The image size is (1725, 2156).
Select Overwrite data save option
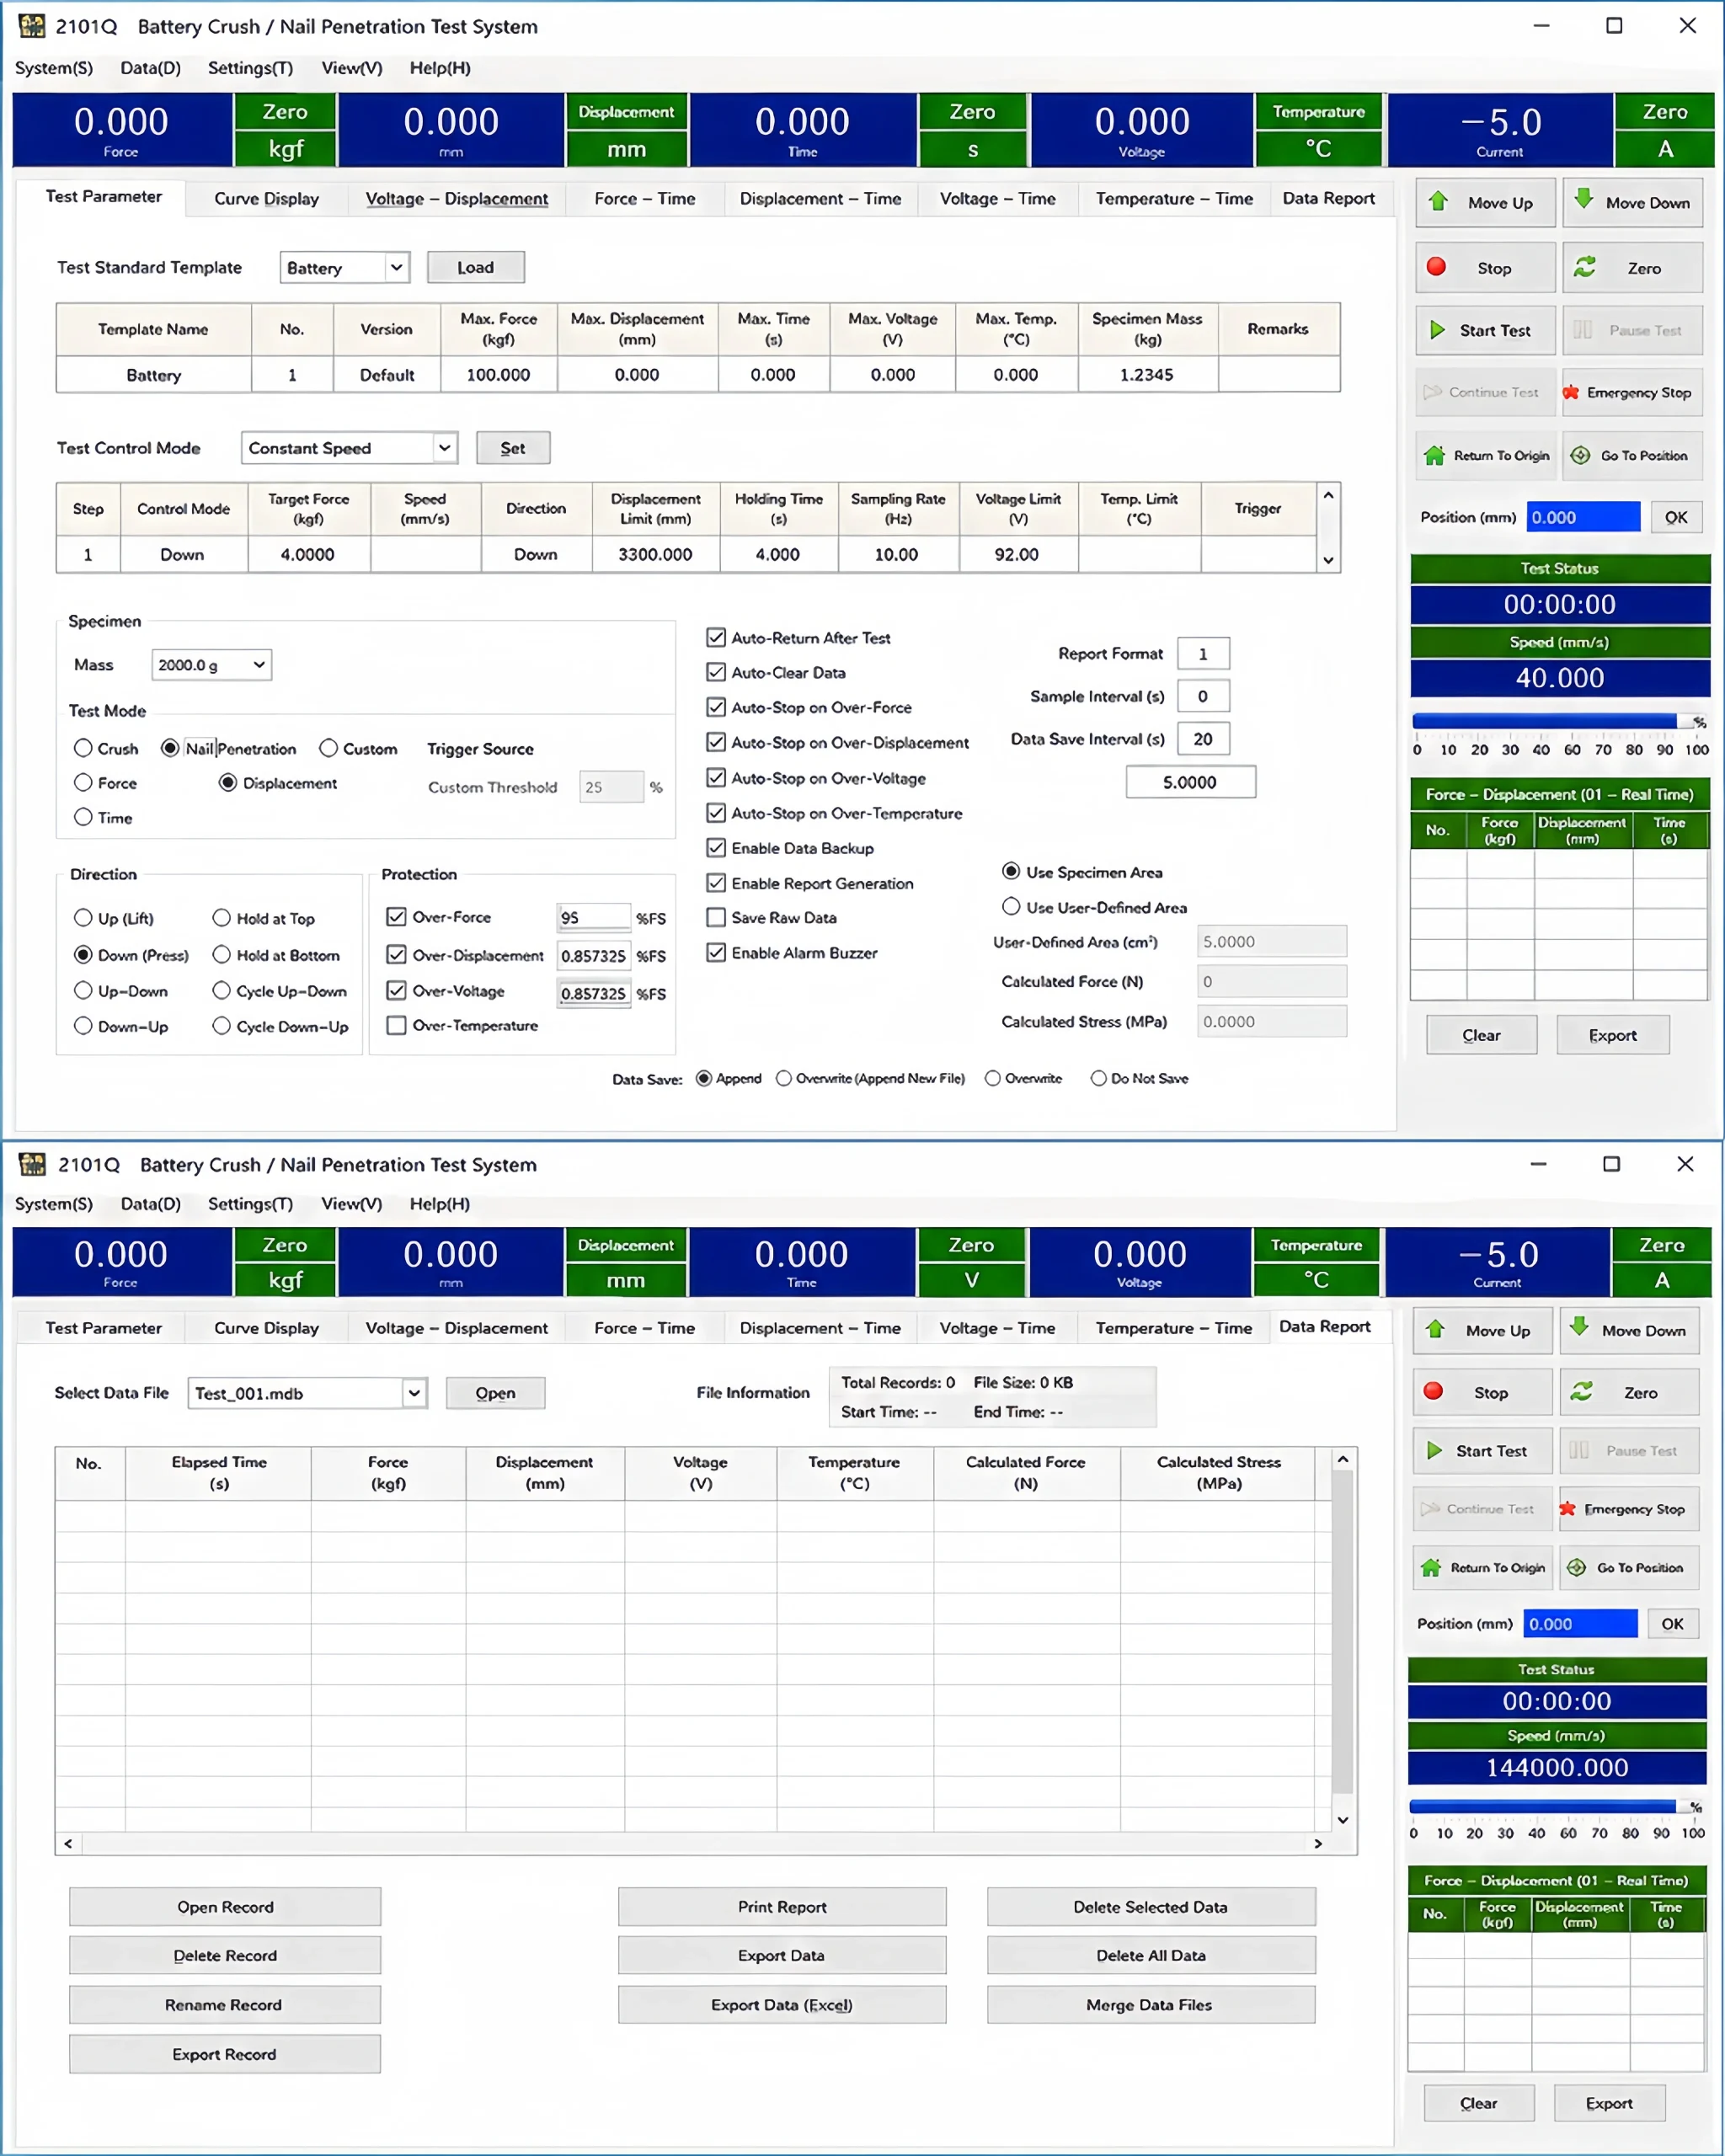[x=992, y=1078]
